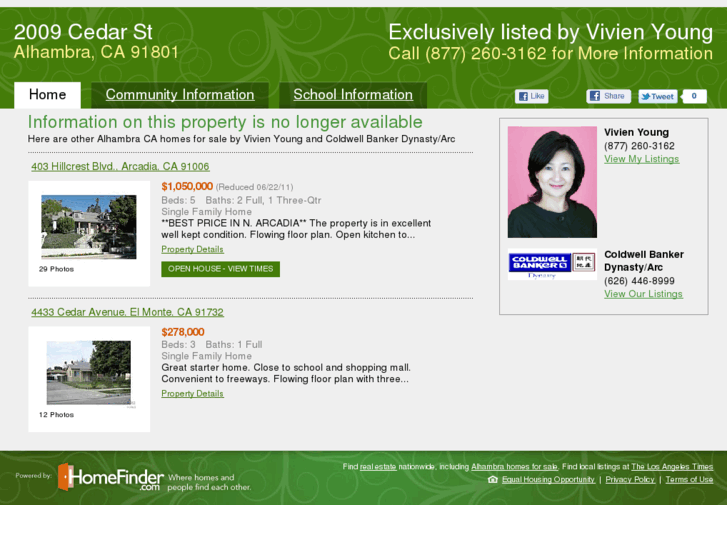Click the Facebook Share button
This screenshot has height=545, width=727.
[x=608, y=96]
